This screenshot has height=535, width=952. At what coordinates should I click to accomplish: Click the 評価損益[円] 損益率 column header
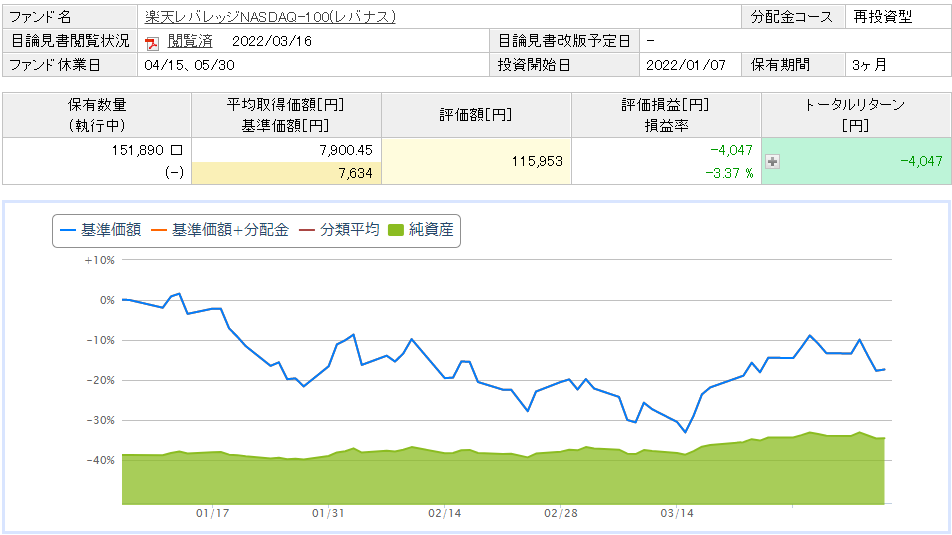[x=666, y=115]
